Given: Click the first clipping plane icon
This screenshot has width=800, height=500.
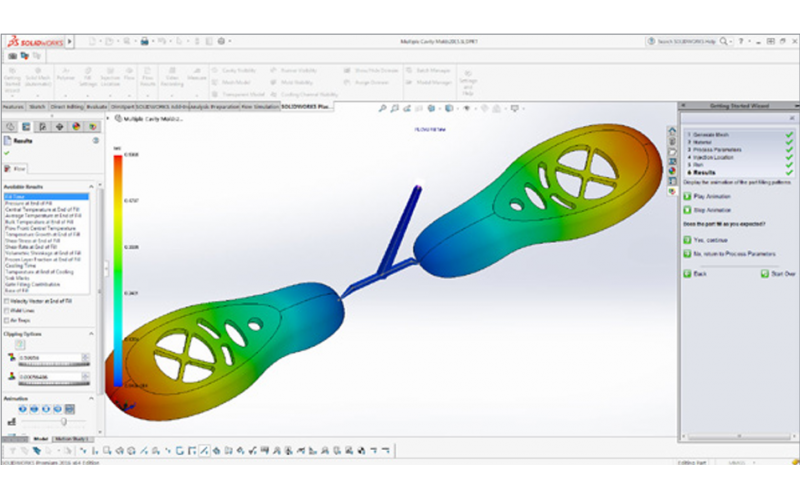Looking at the screenshot, I should click(11, 358).
